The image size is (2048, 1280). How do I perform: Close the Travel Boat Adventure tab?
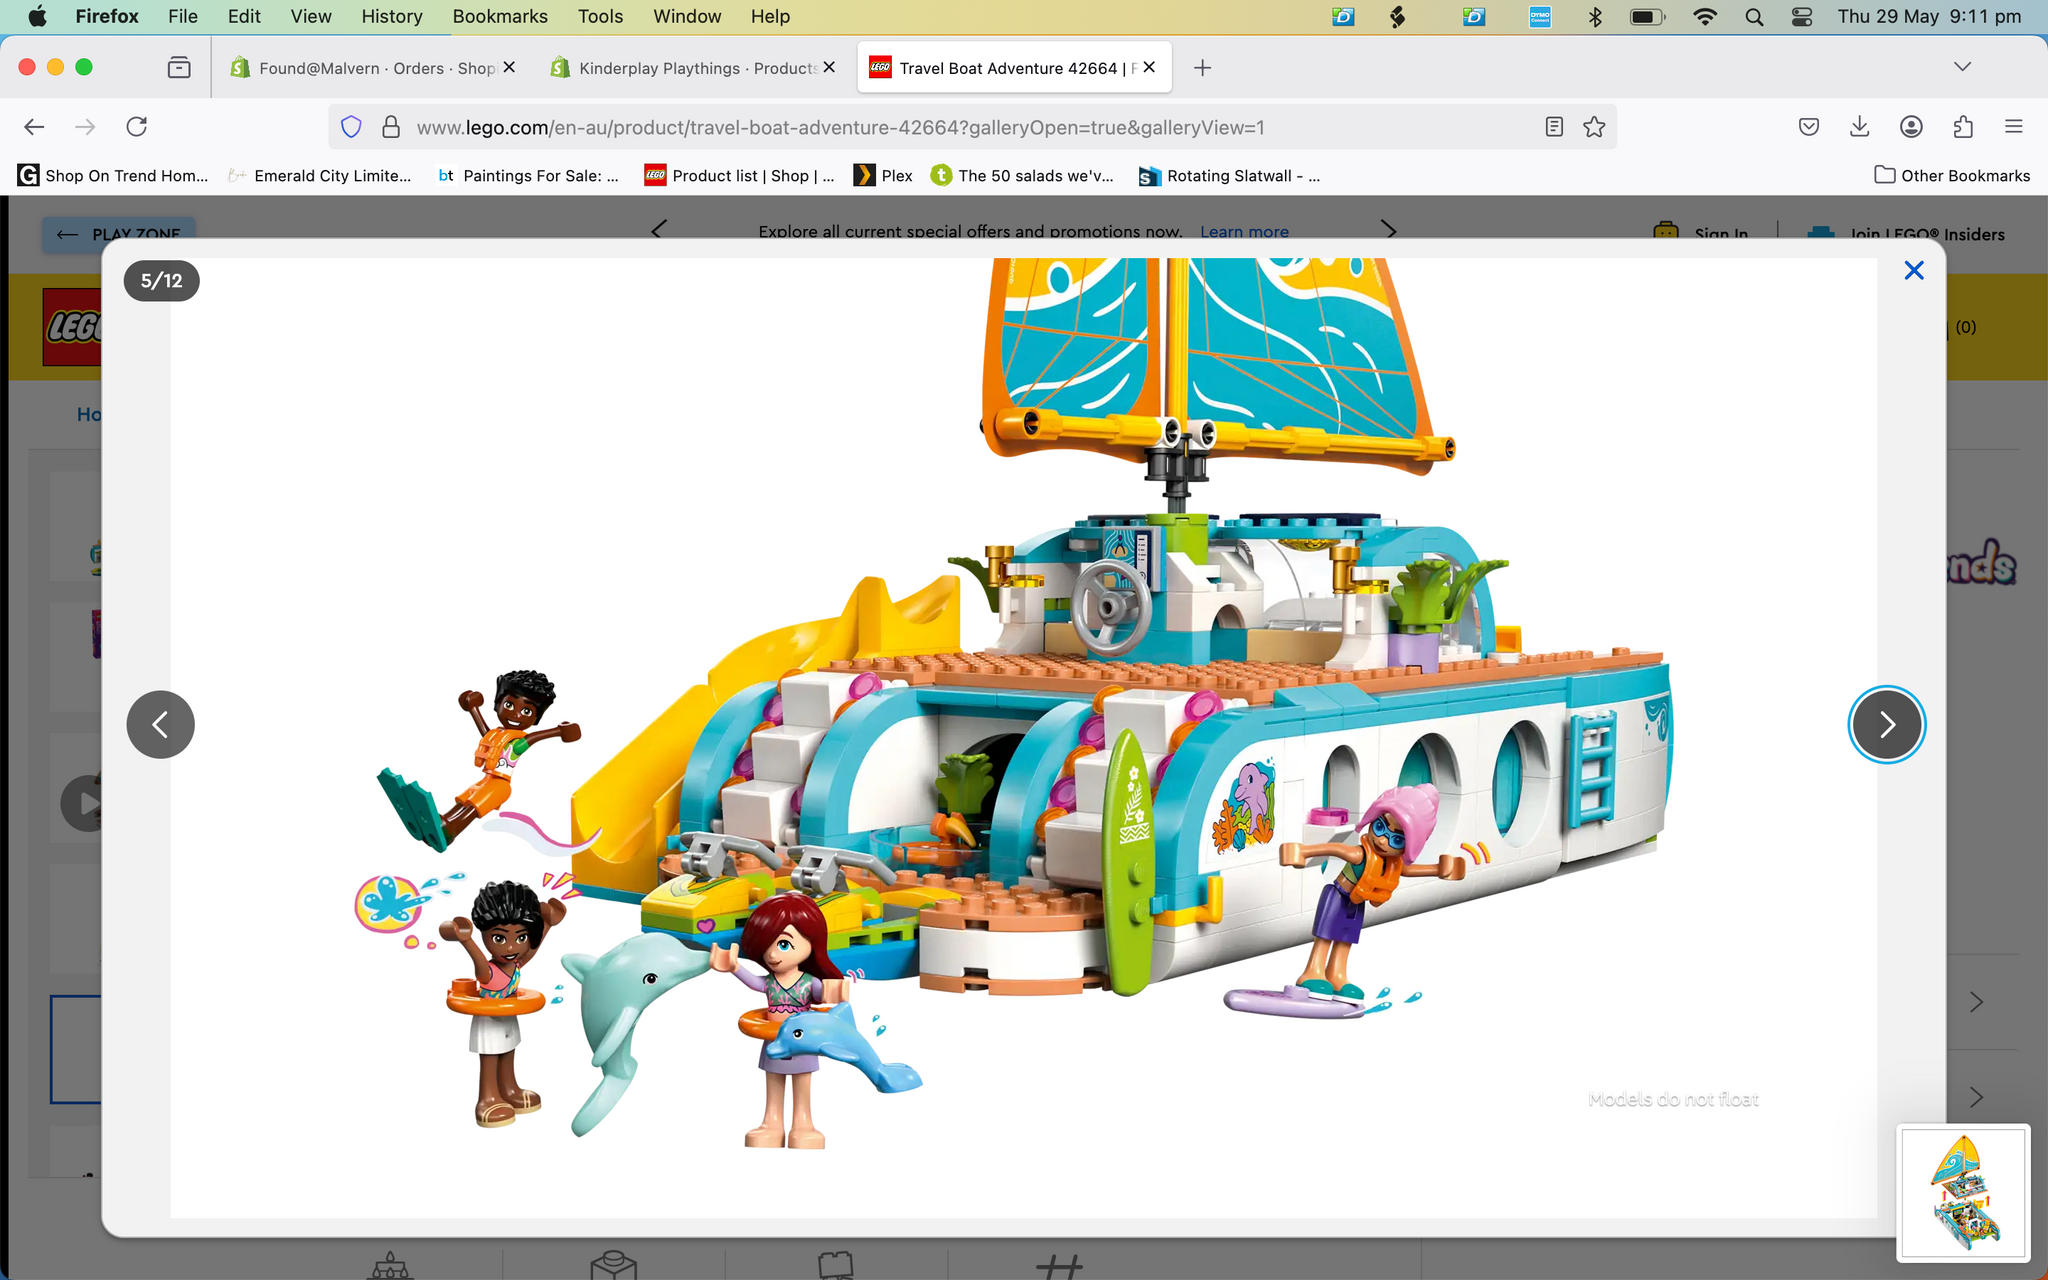pyautogui.click(x=1149, y=67)
